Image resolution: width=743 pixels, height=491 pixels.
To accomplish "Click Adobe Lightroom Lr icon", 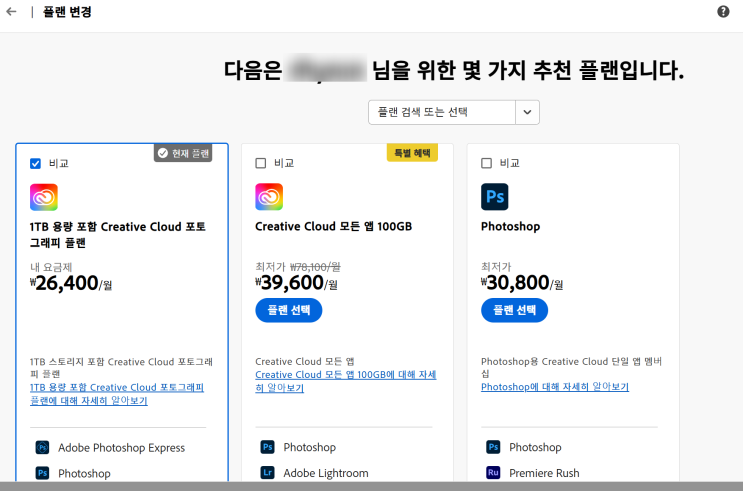I will click(x=268, y=473).
